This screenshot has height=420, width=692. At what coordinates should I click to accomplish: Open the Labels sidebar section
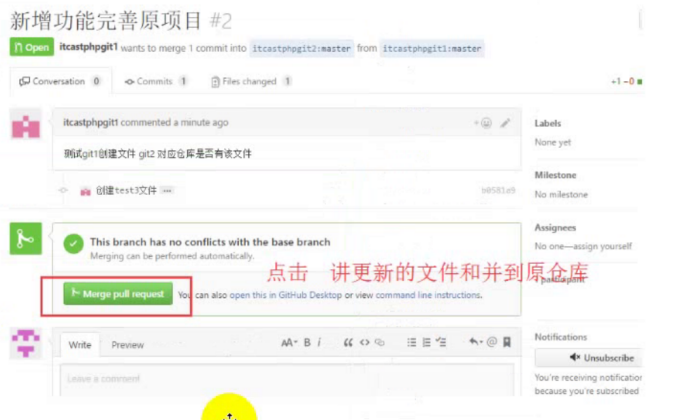[548, 124]
